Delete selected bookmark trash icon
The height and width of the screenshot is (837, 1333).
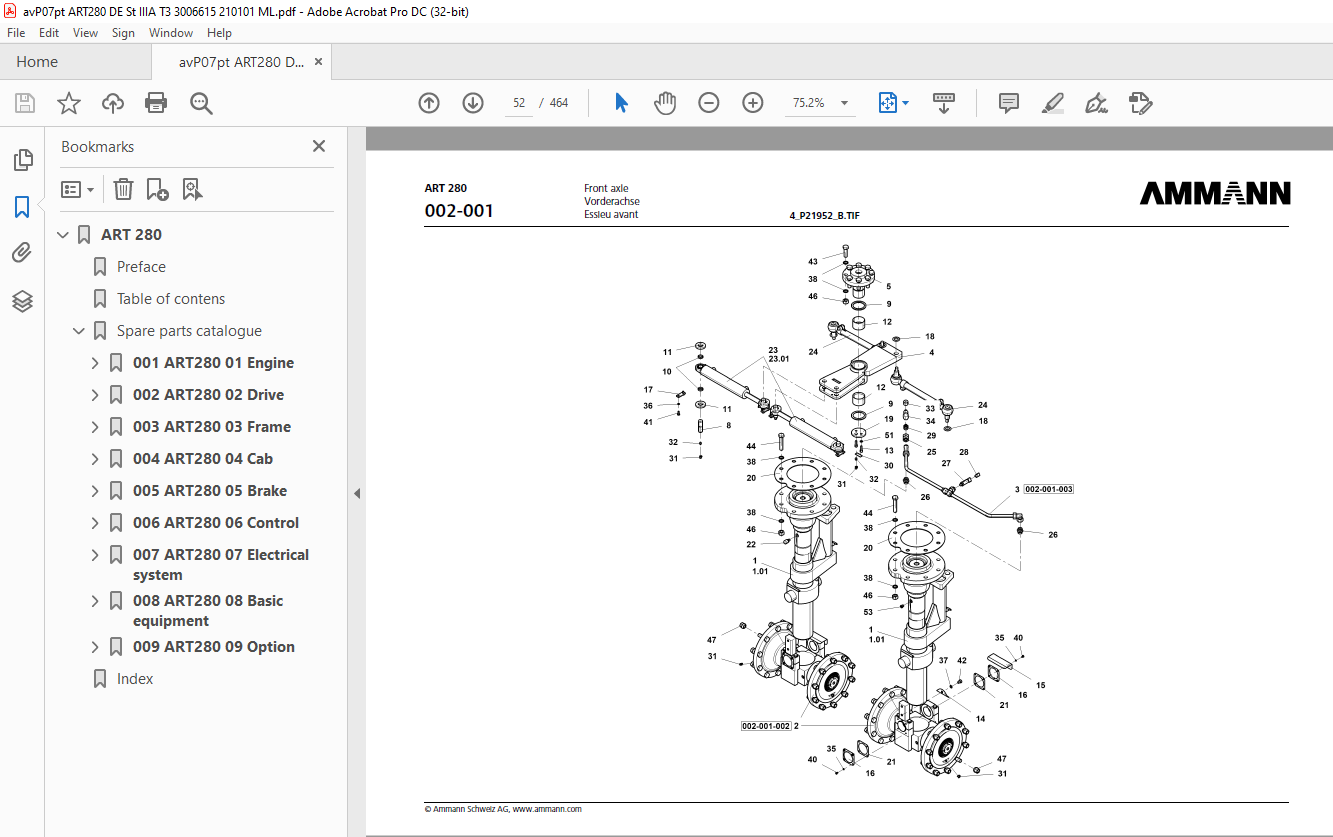(x=123, y=189)
